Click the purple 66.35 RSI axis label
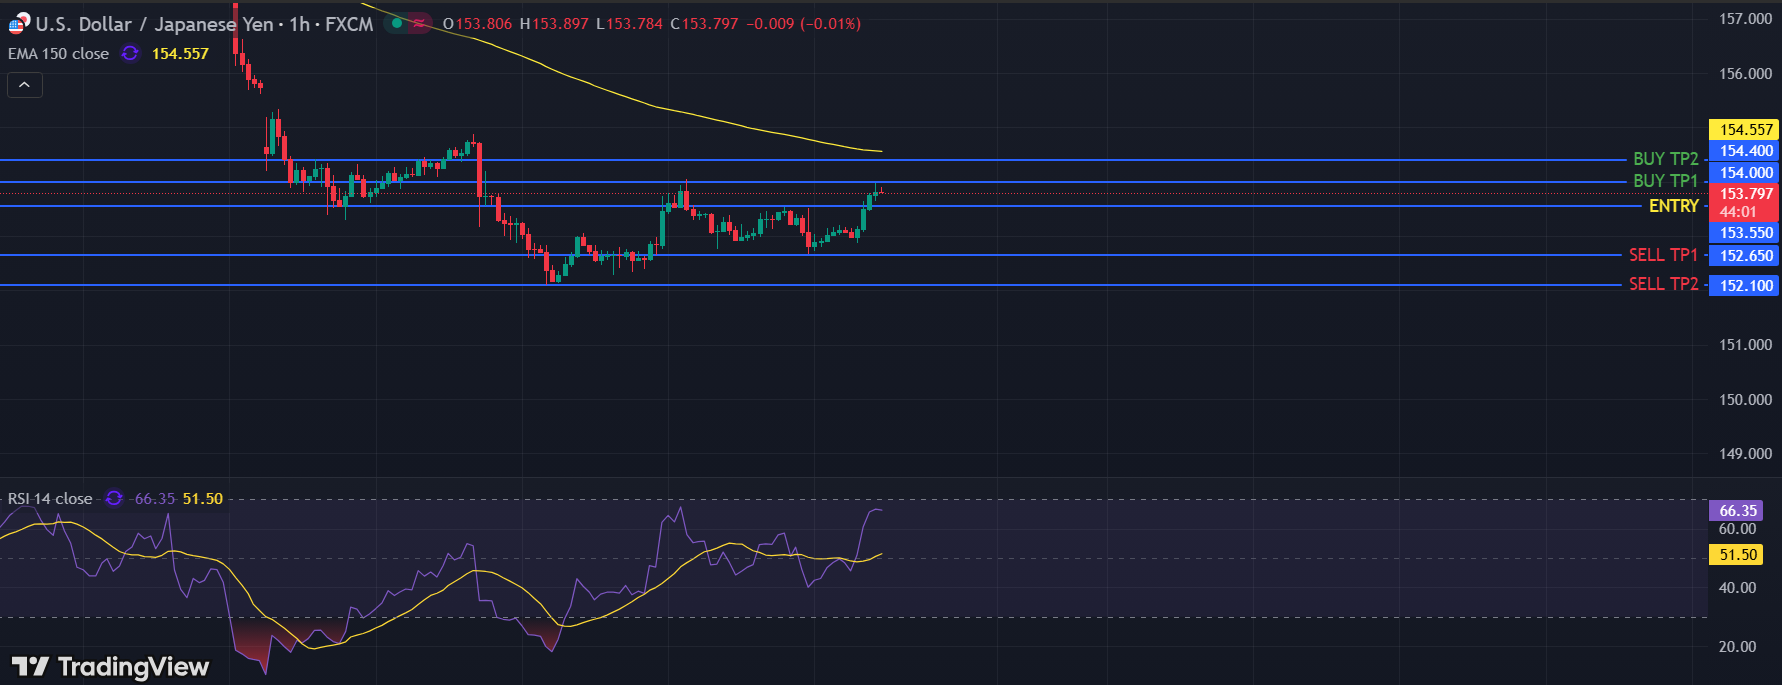This screenshot has height=685, width=1782. (x=1737, y=510)
